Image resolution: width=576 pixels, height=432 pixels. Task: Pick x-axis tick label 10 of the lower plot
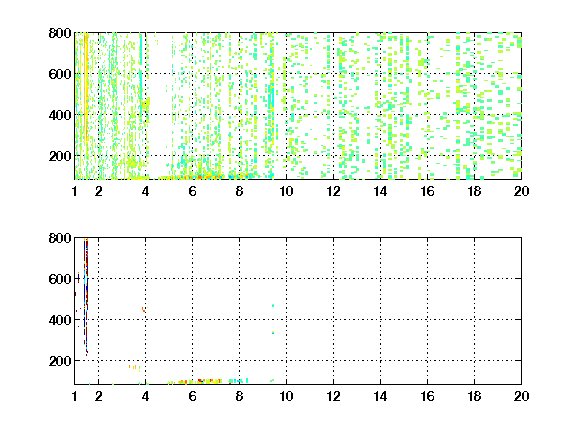click(x=286, y=396)
